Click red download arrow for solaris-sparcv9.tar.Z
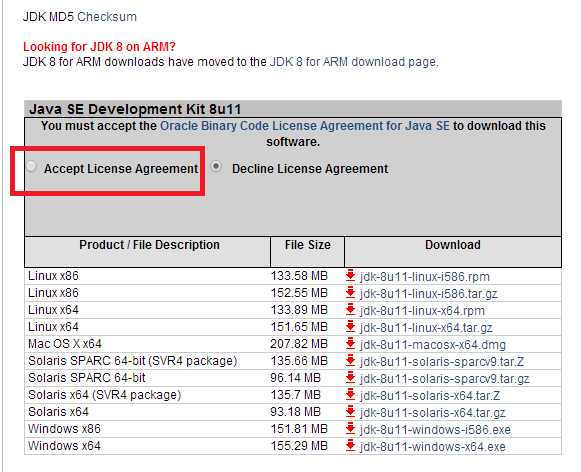 pyautogui.click(x=351, y=361)
